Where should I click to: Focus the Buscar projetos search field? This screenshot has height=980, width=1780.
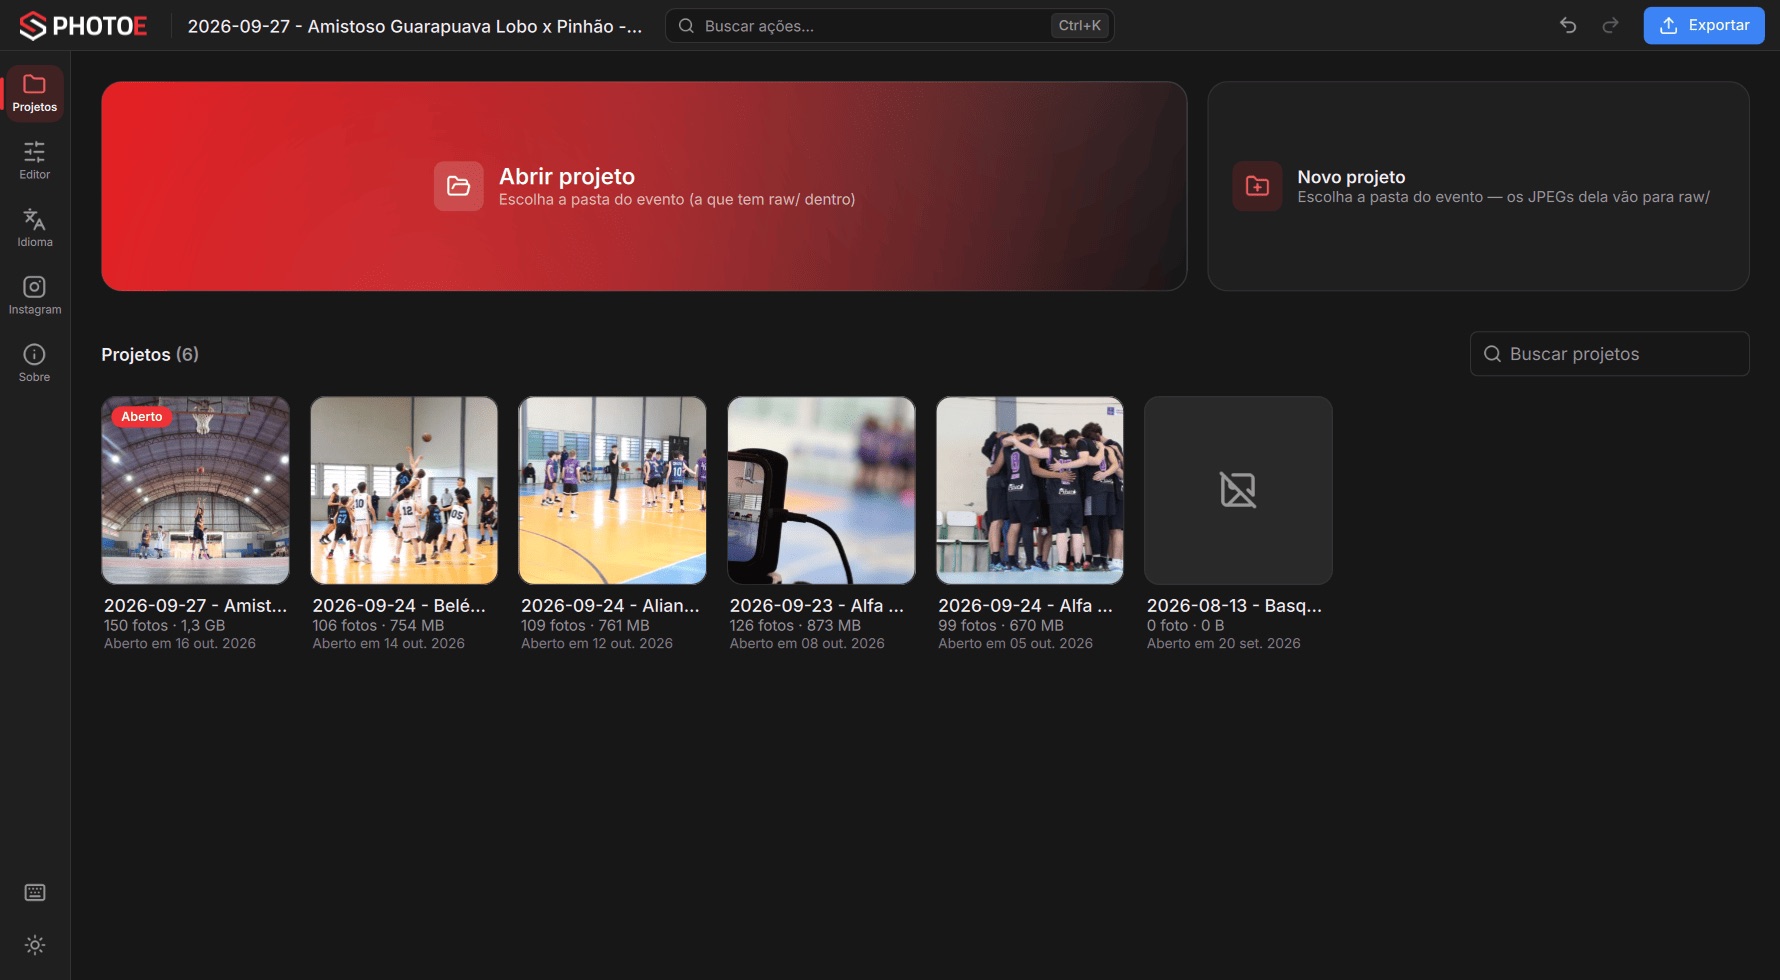(1610, 354)
